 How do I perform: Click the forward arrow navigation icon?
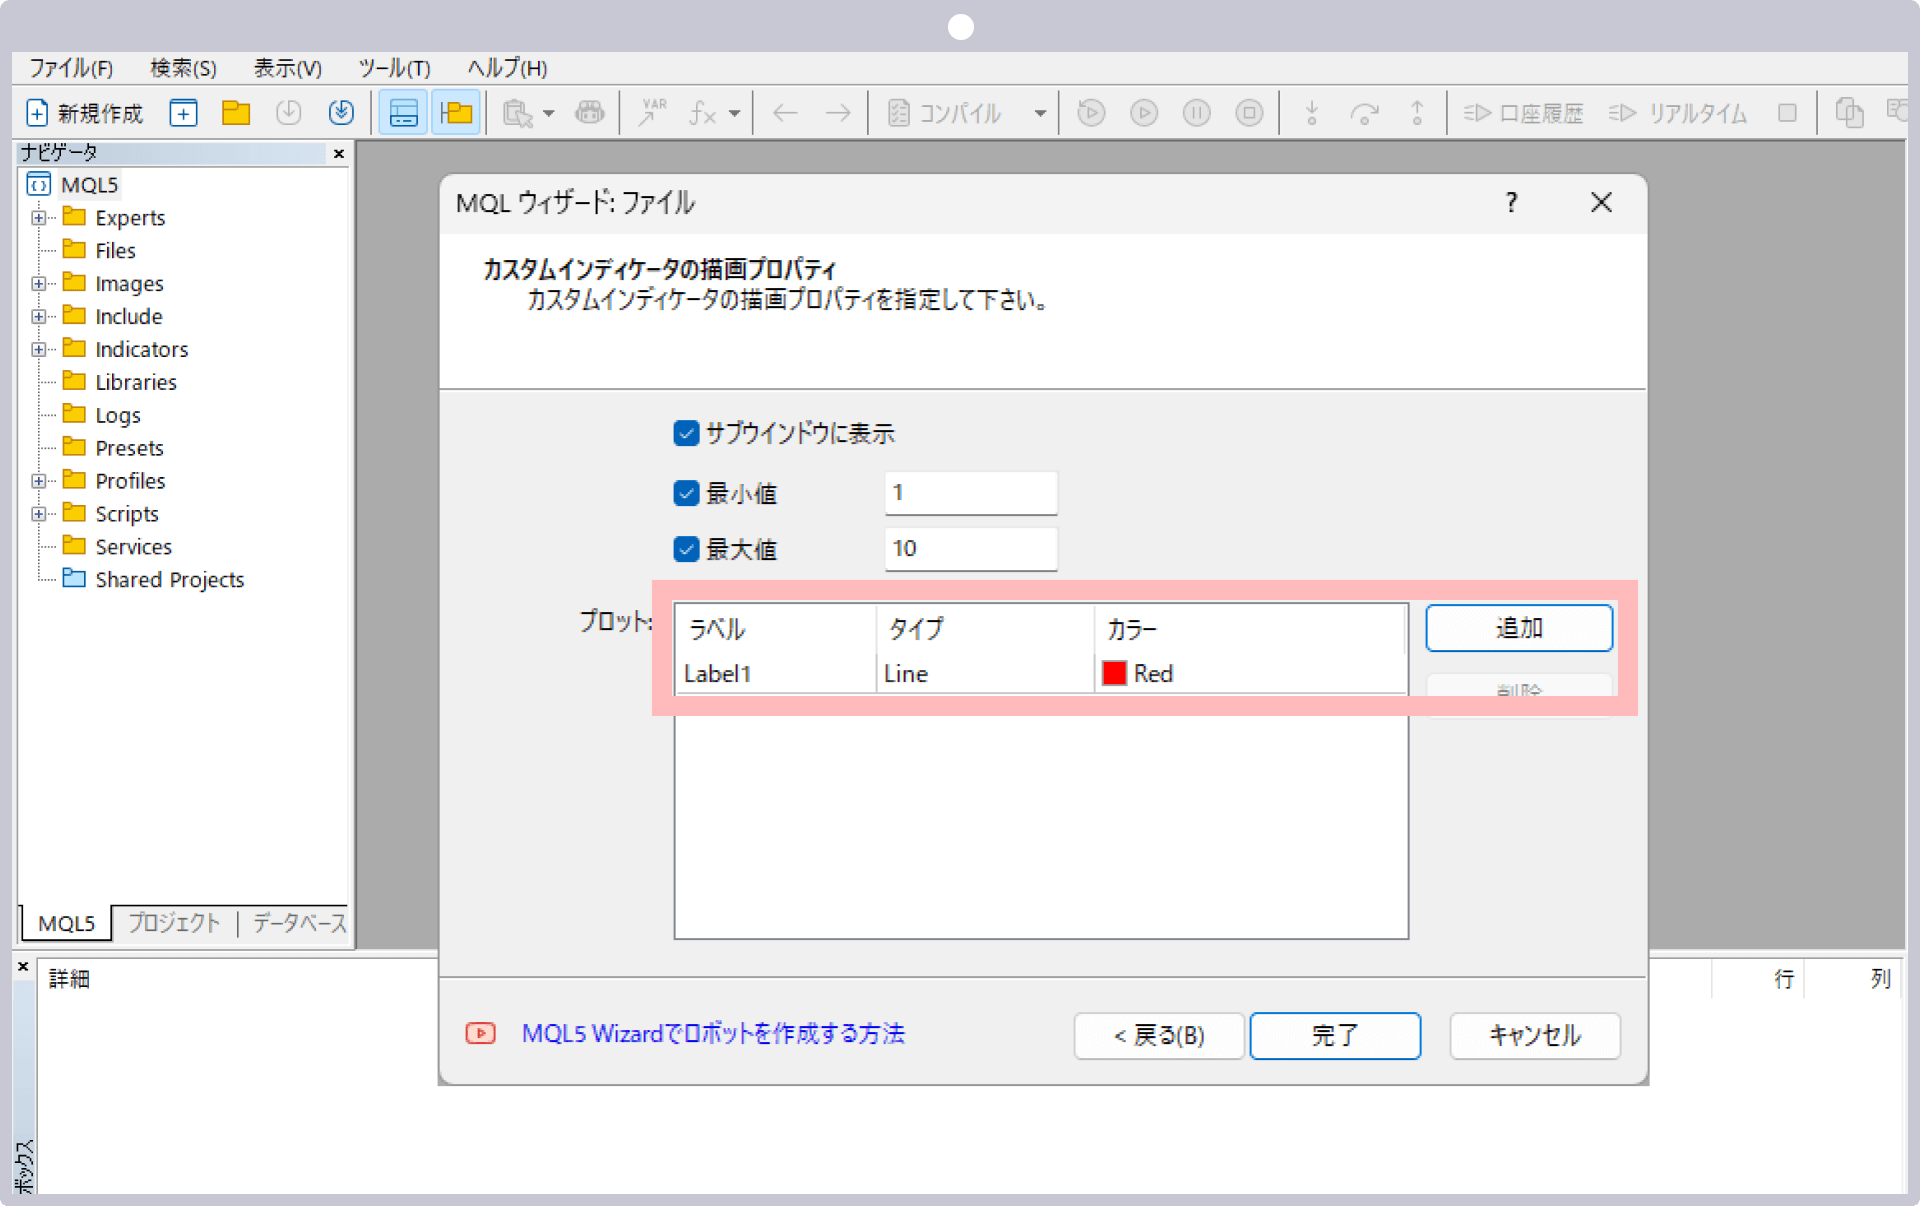pos(838,113)
